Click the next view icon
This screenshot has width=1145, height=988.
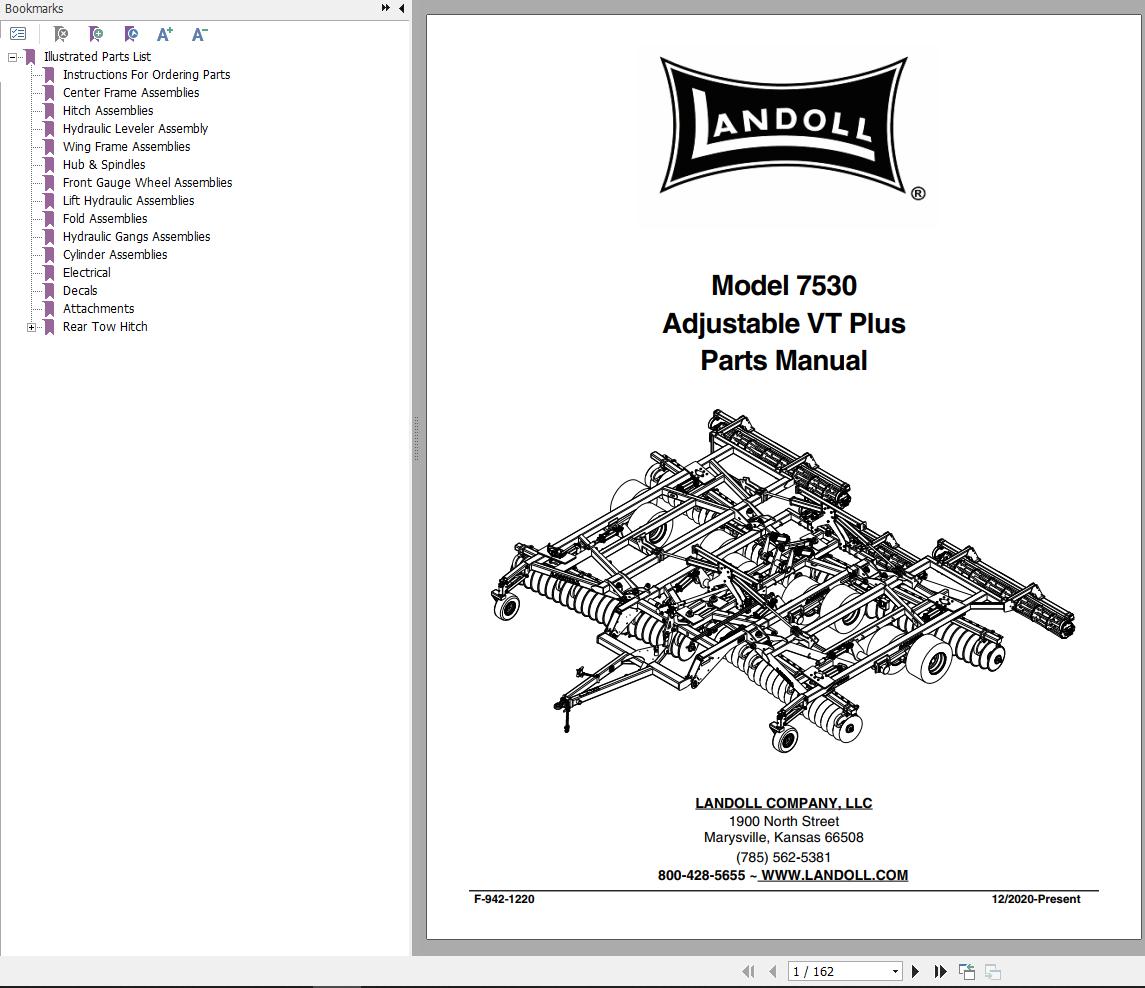(x=992, y=970)
